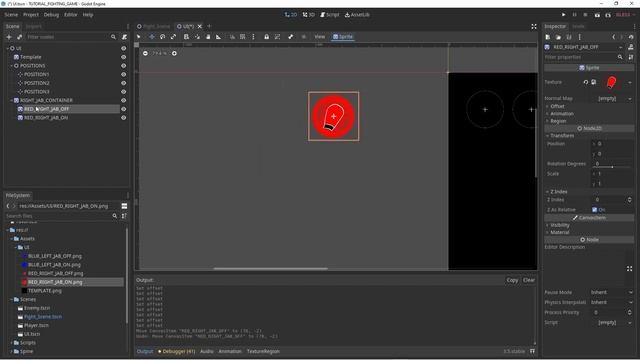640x360 pixels.
Task: Open the skeleton bone options icon
Action: (290, 37)
